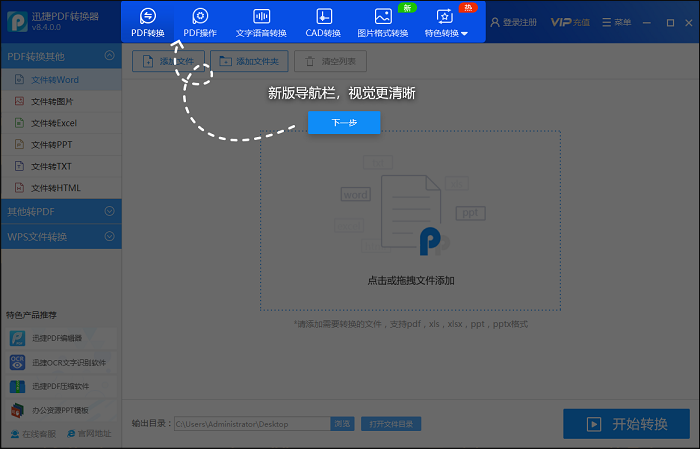
Task: Click the output directory path field
Action: click(x=251, y=424)
